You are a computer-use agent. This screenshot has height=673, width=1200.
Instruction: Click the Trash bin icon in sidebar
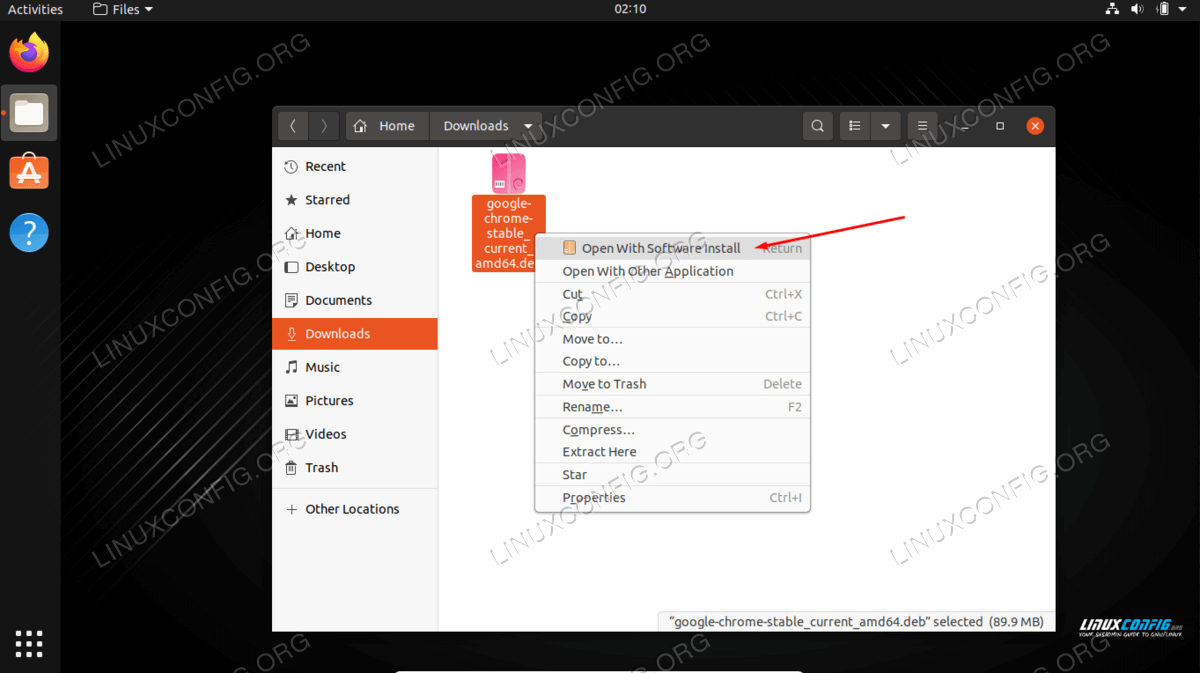coord(291,468)
